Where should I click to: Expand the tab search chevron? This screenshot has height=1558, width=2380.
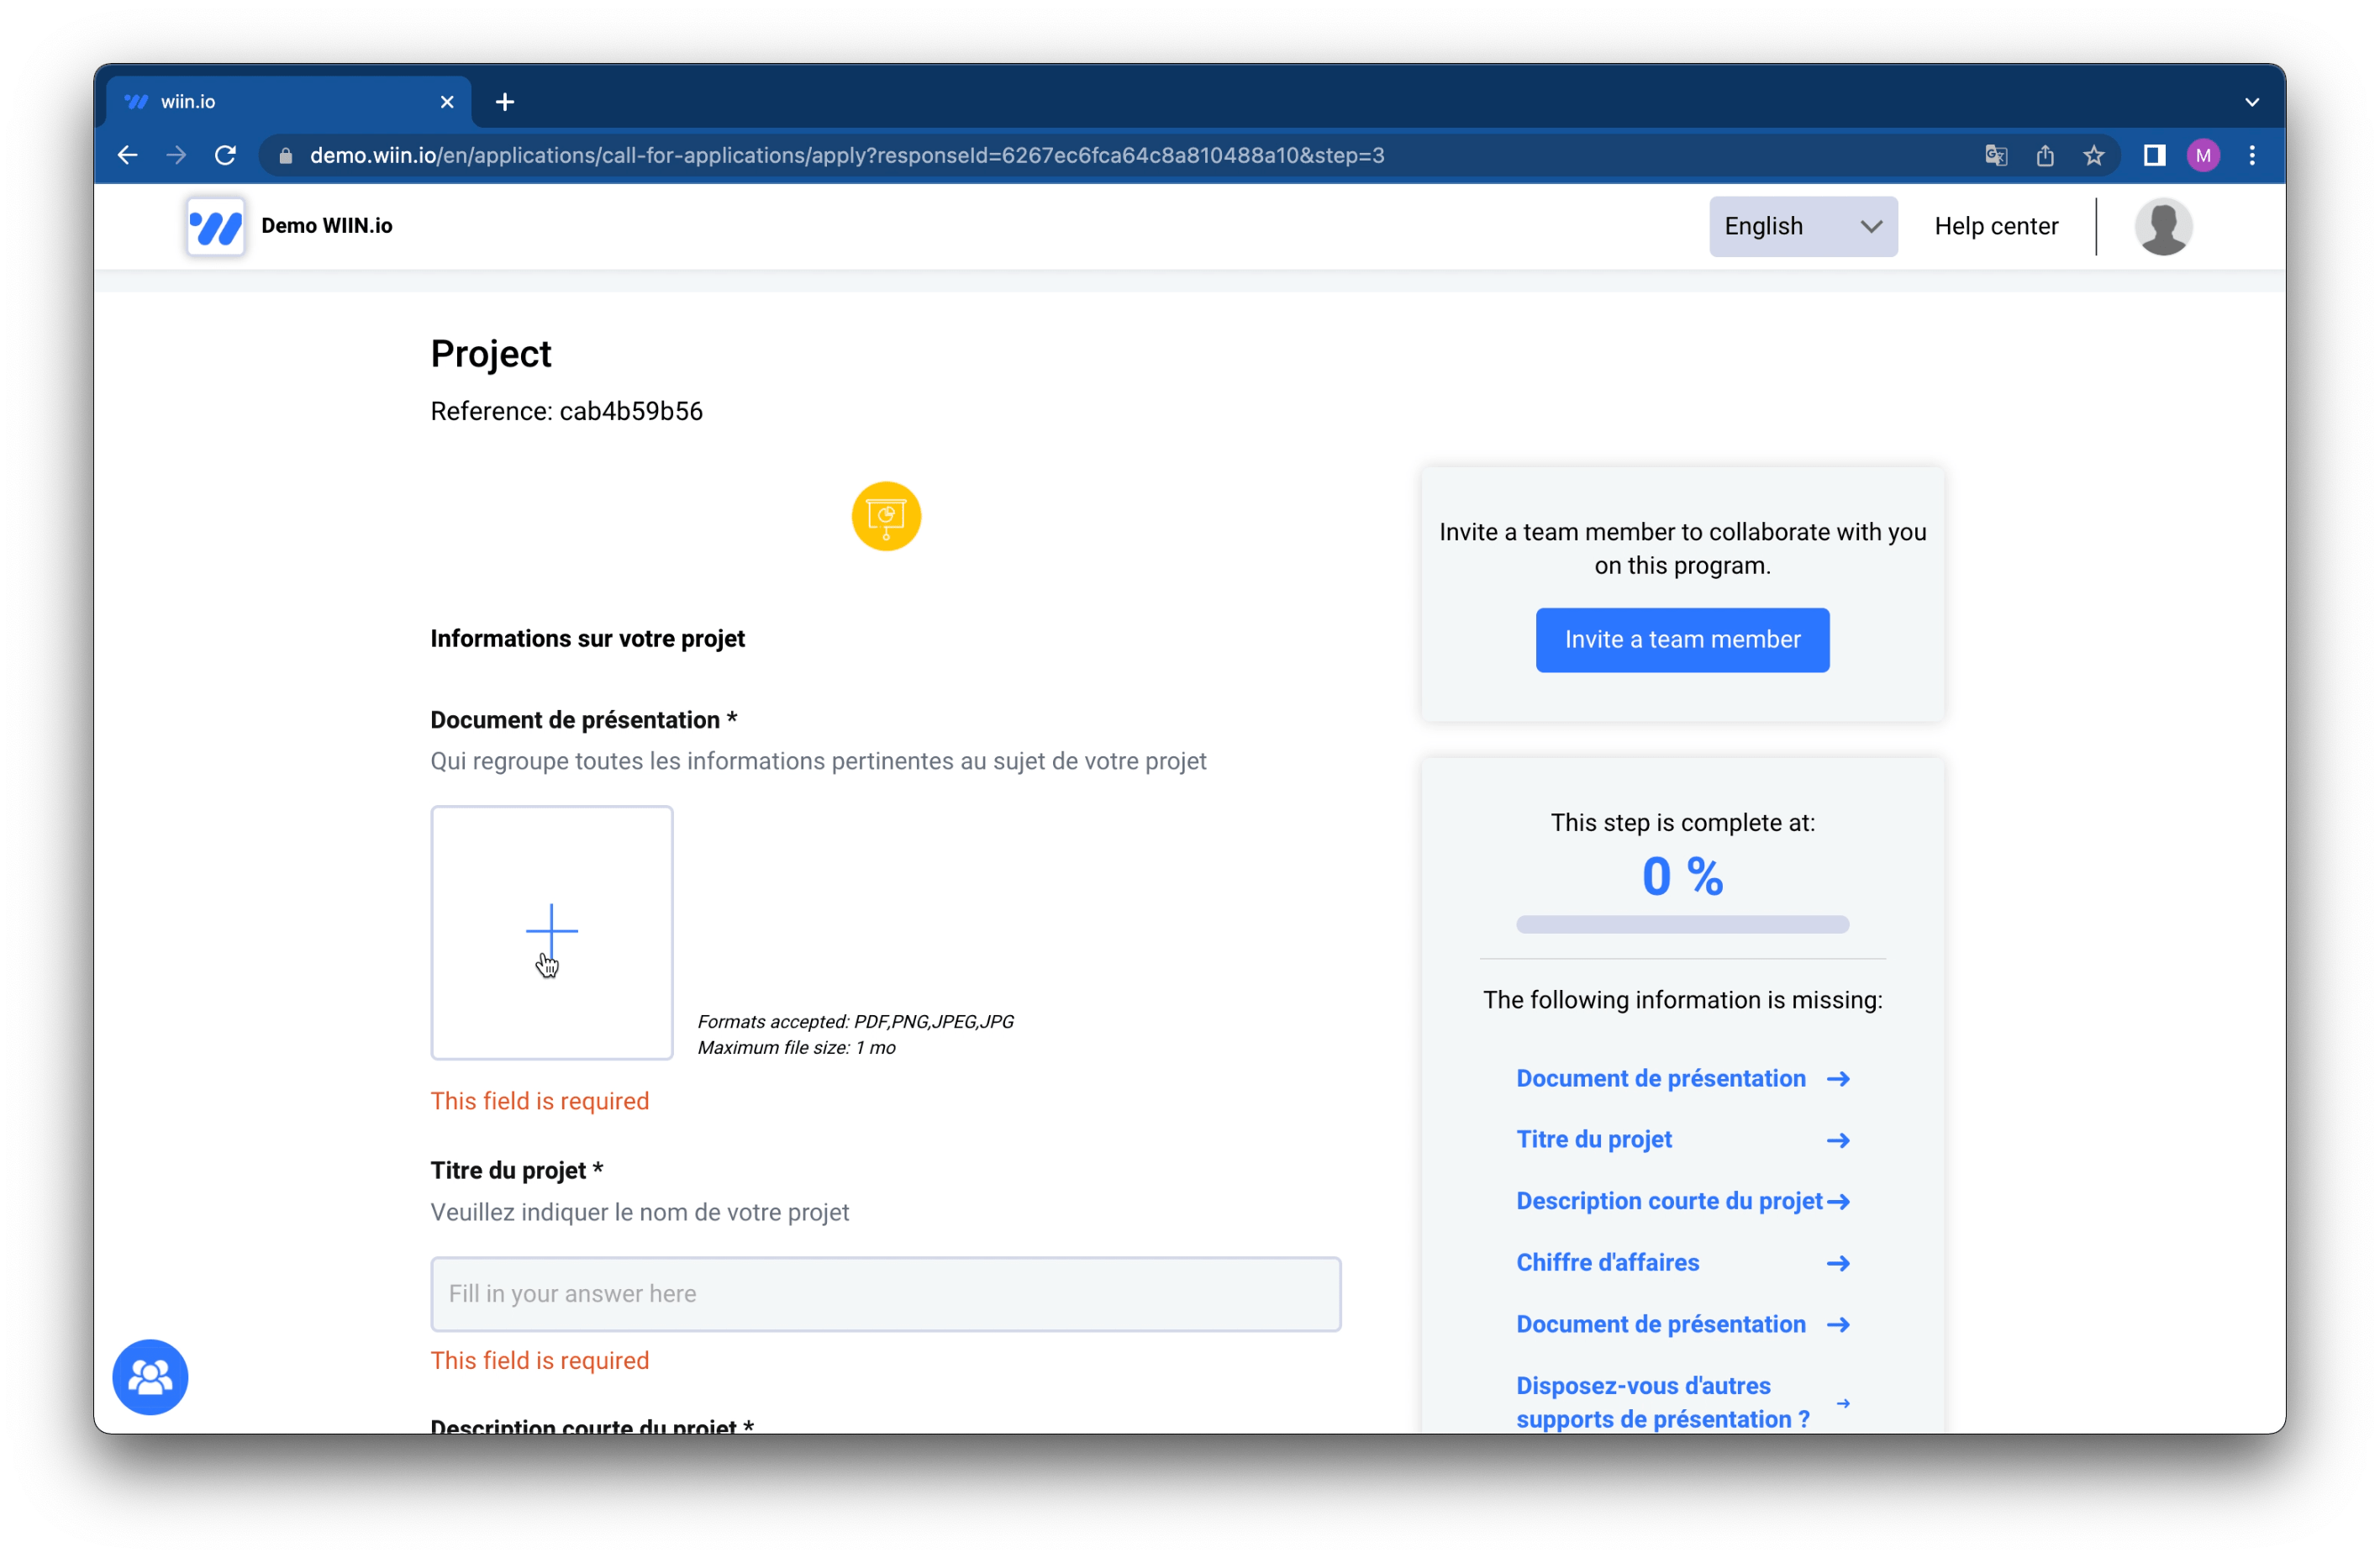tap(2251, 102)
